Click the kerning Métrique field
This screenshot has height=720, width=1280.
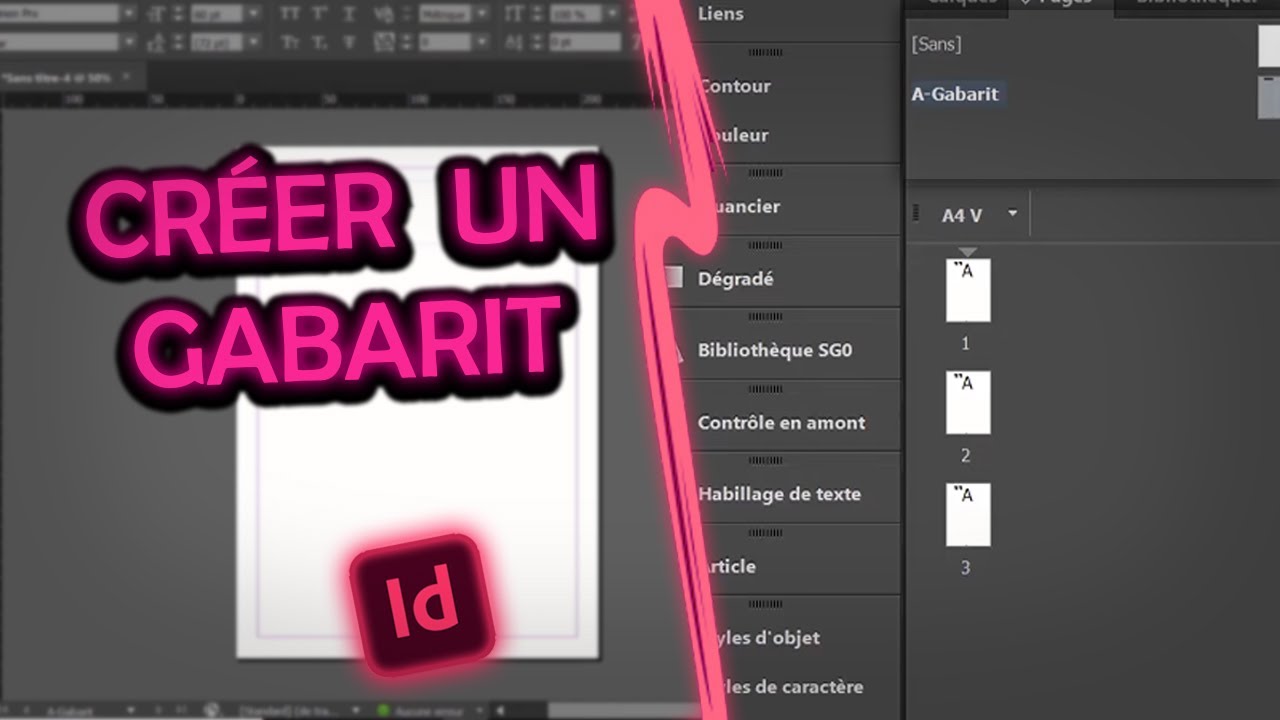[445, 14]
